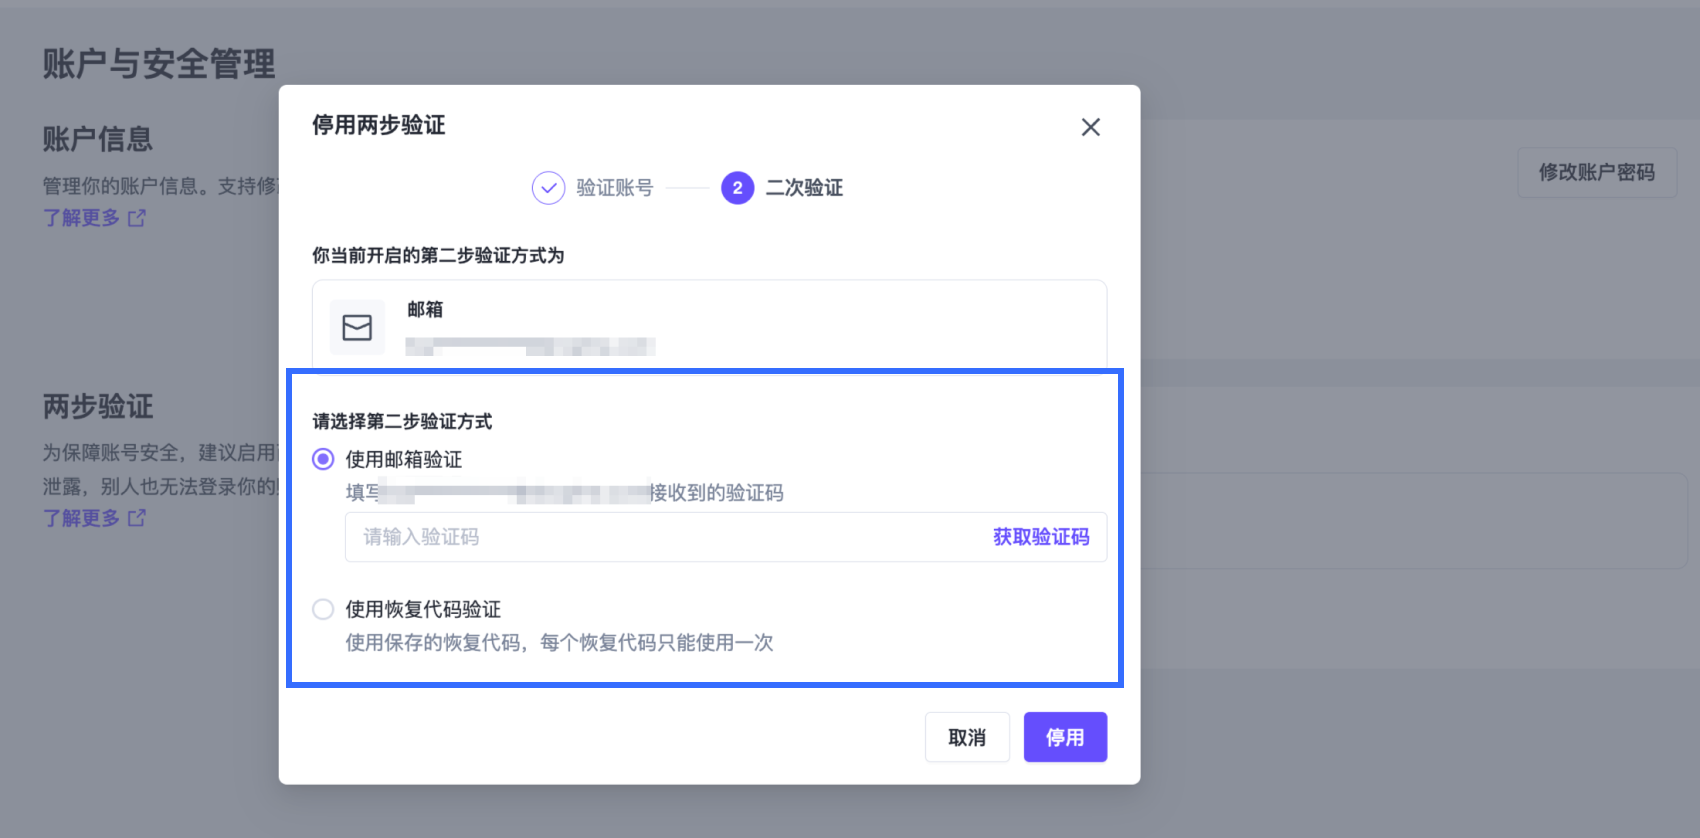Image resolution: width=1700 pixels, height=838 pixels.
Task: Open 了解更多 link under 账户信息
Action: tap(81, 218)
